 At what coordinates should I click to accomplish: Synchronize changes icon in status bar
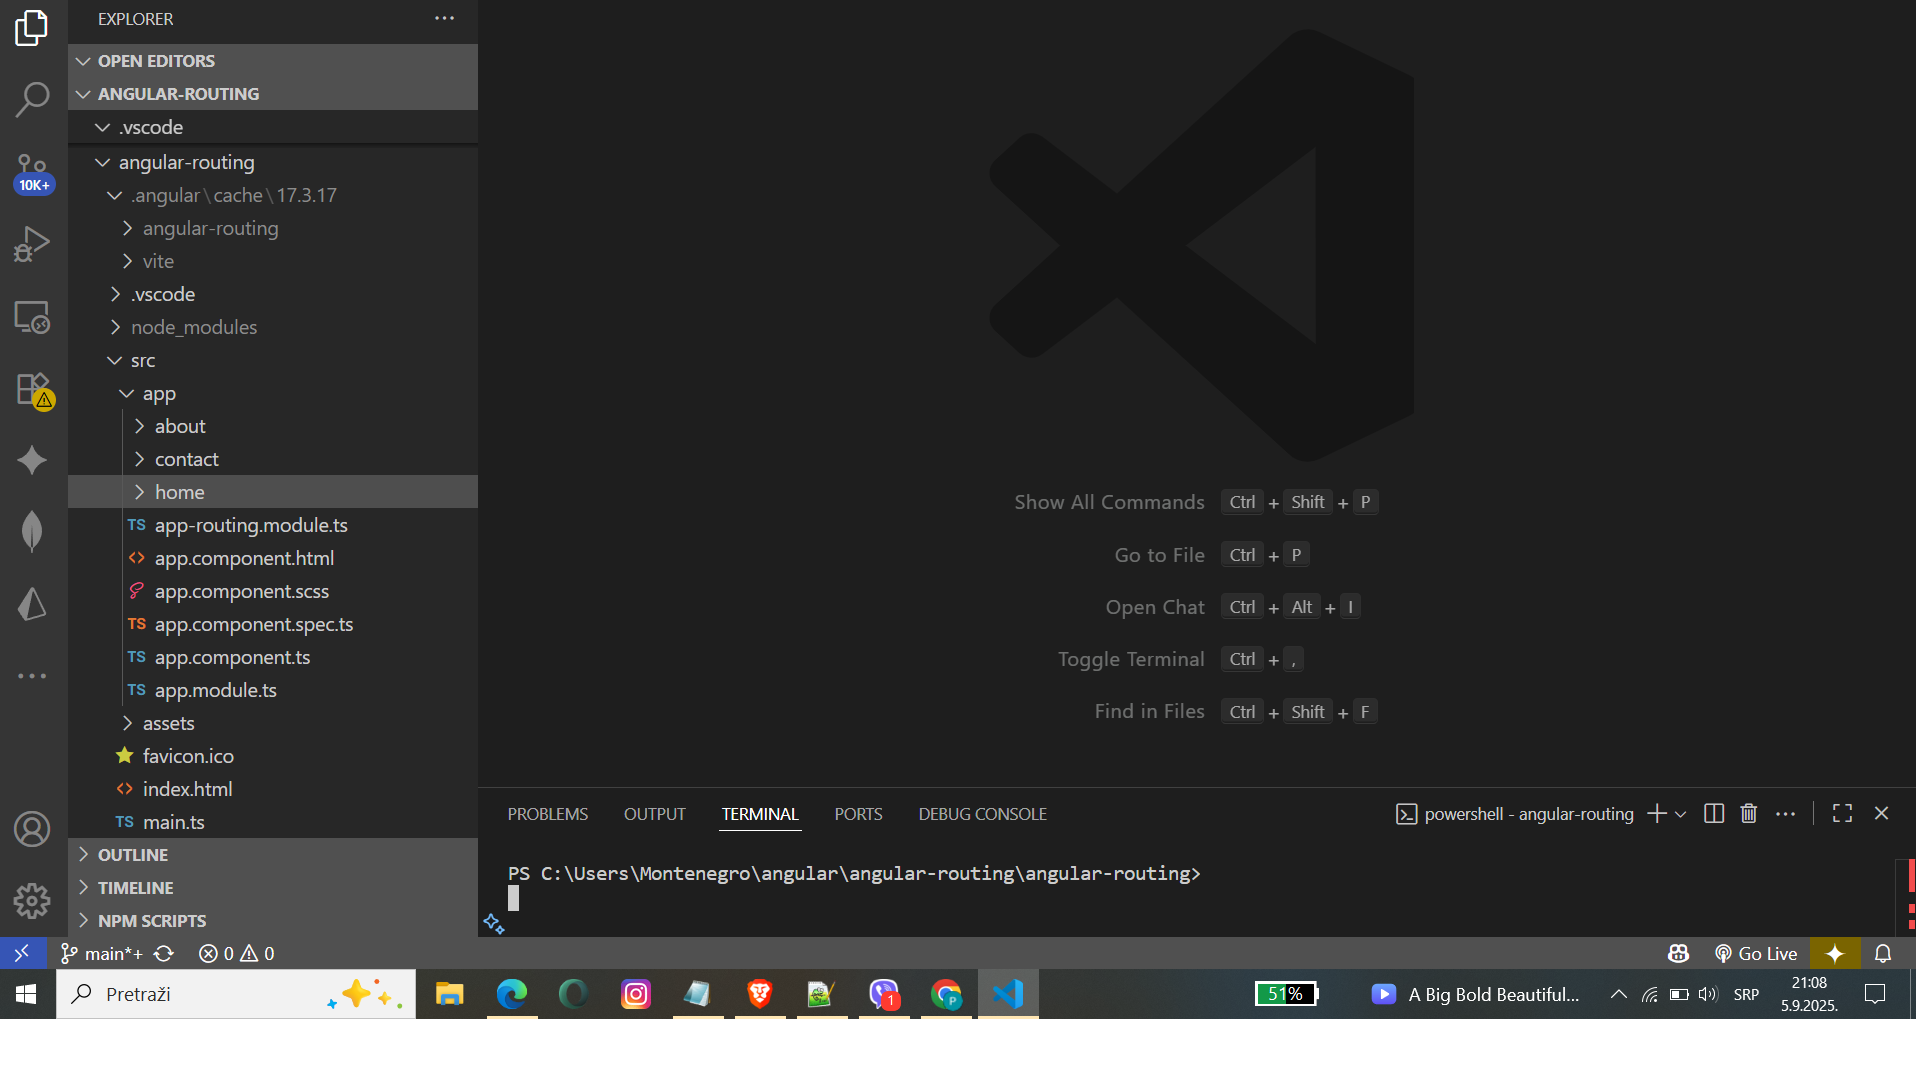(164, 954)
